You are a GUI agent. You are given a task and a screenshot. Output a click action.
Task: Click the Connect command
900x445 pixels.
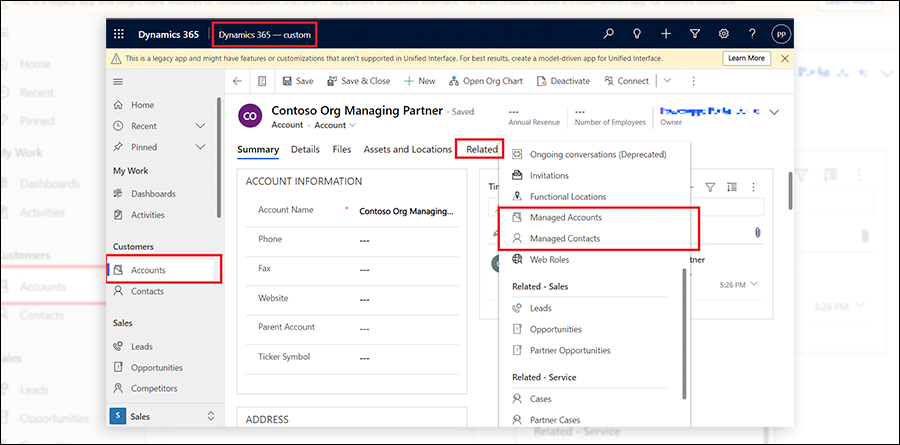(x=627, y=81)
